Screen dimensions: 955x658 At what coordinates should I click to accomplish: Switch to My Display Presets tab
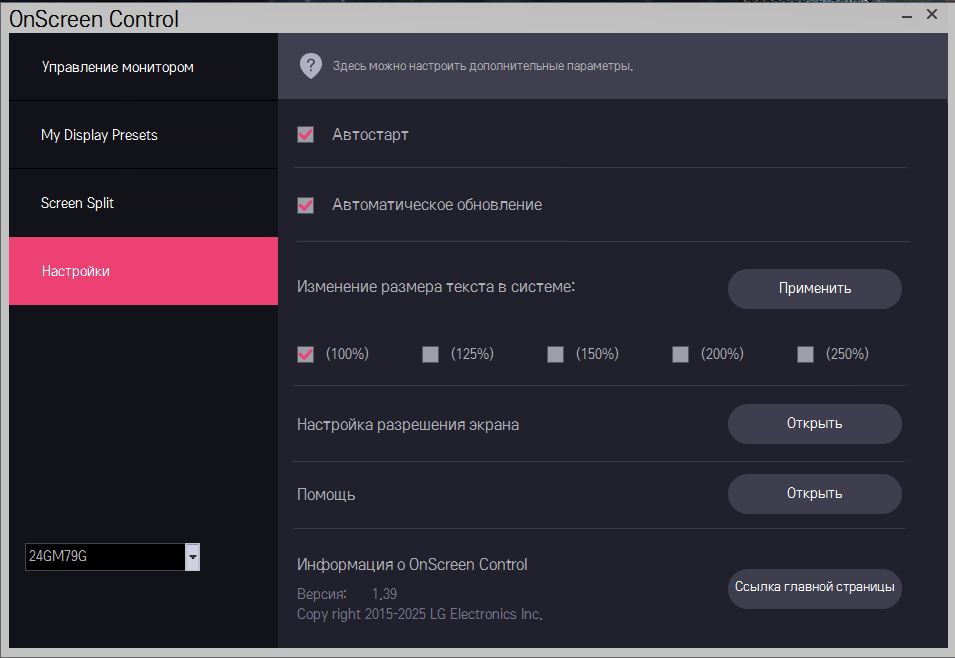pyautogui.click(x=143, y=135)
